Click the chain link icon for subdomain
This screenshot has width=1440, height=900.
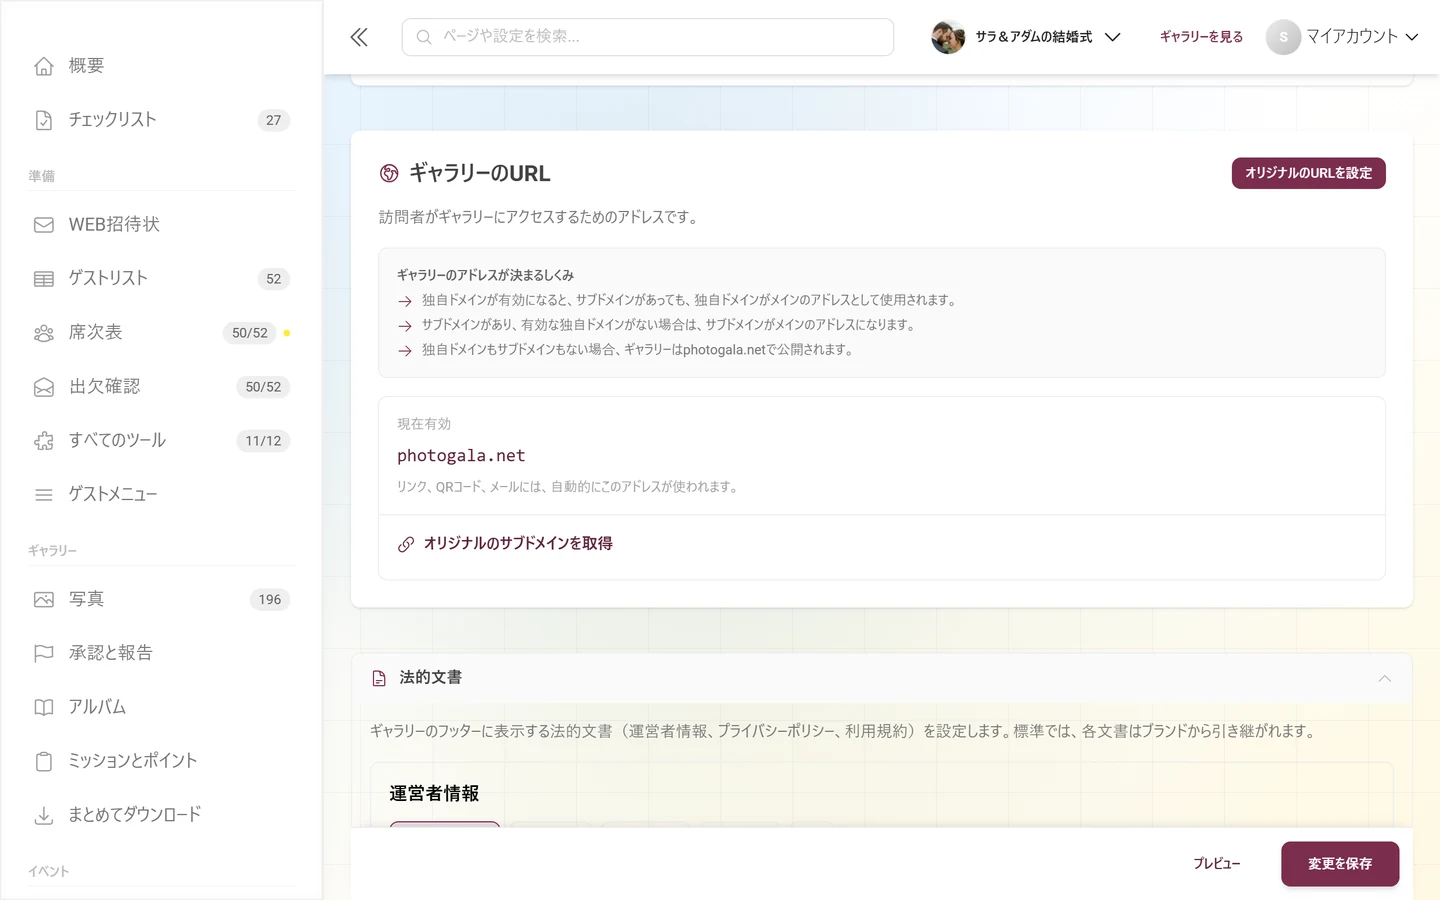[x=406, y=544]
